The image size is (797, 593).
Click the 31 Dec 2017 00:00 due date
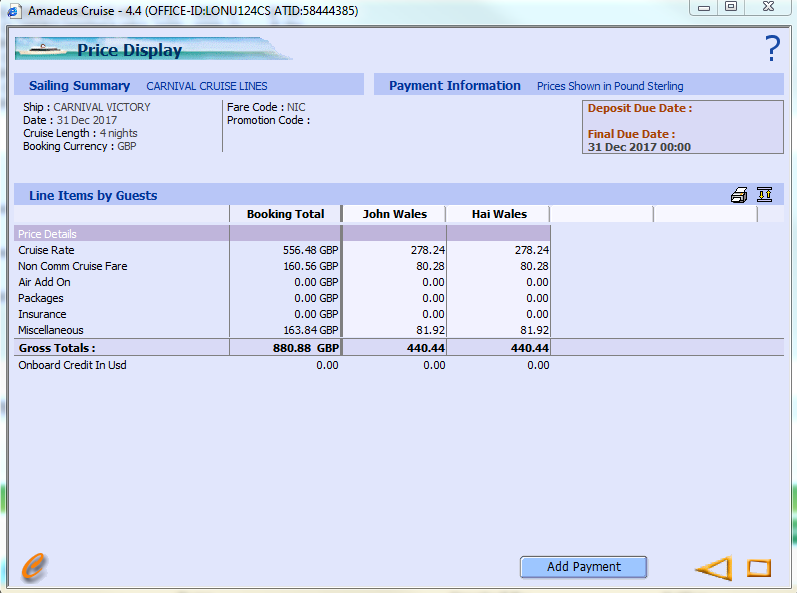pyautogui.click(x=639, y=147)
